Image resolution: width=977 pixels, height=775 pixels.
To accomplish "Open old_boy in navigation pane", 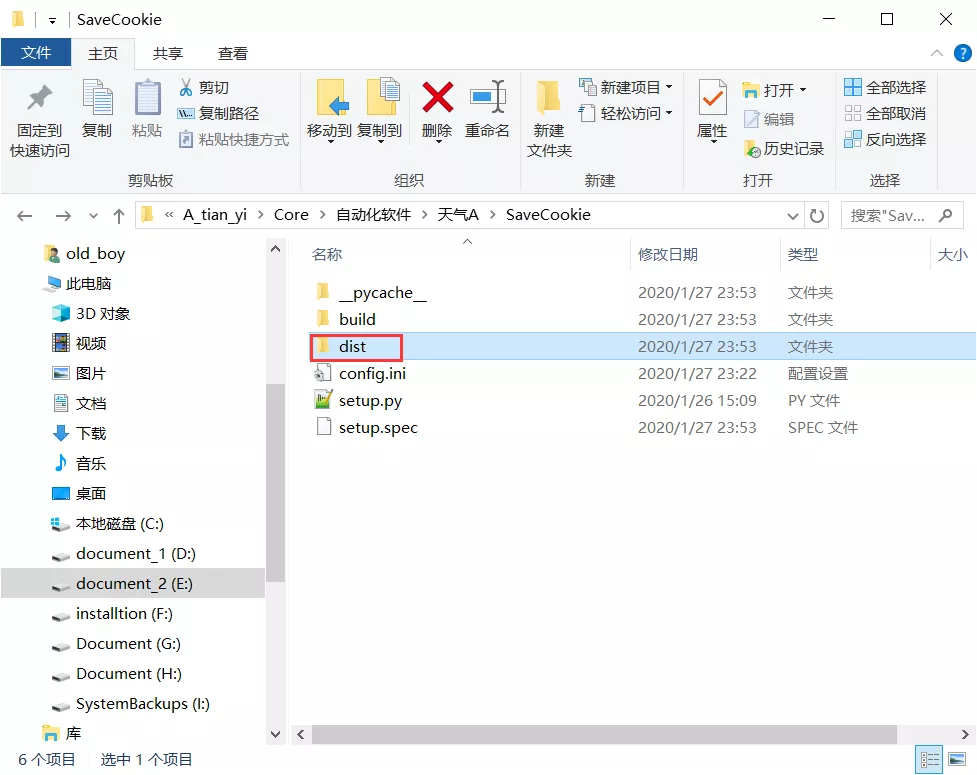I will 85,254.
